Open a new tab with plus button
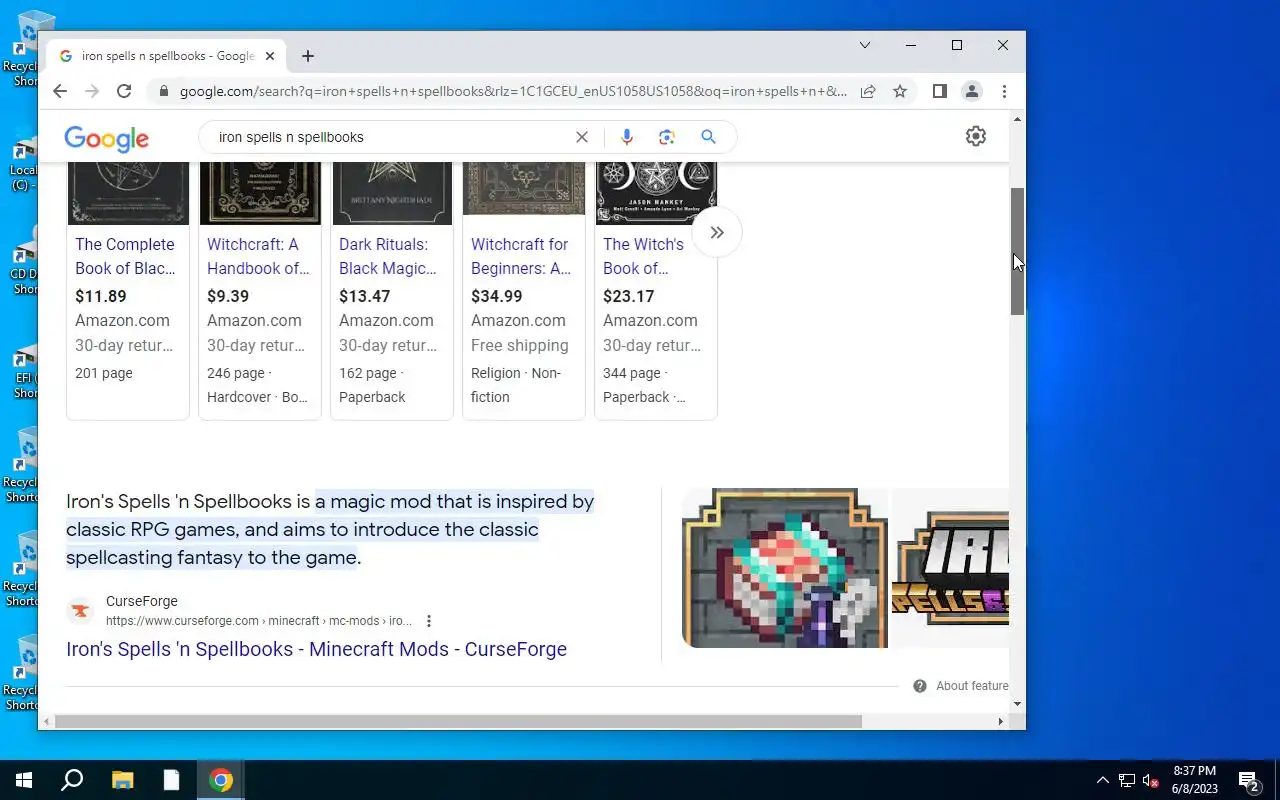 coord(308,56)
